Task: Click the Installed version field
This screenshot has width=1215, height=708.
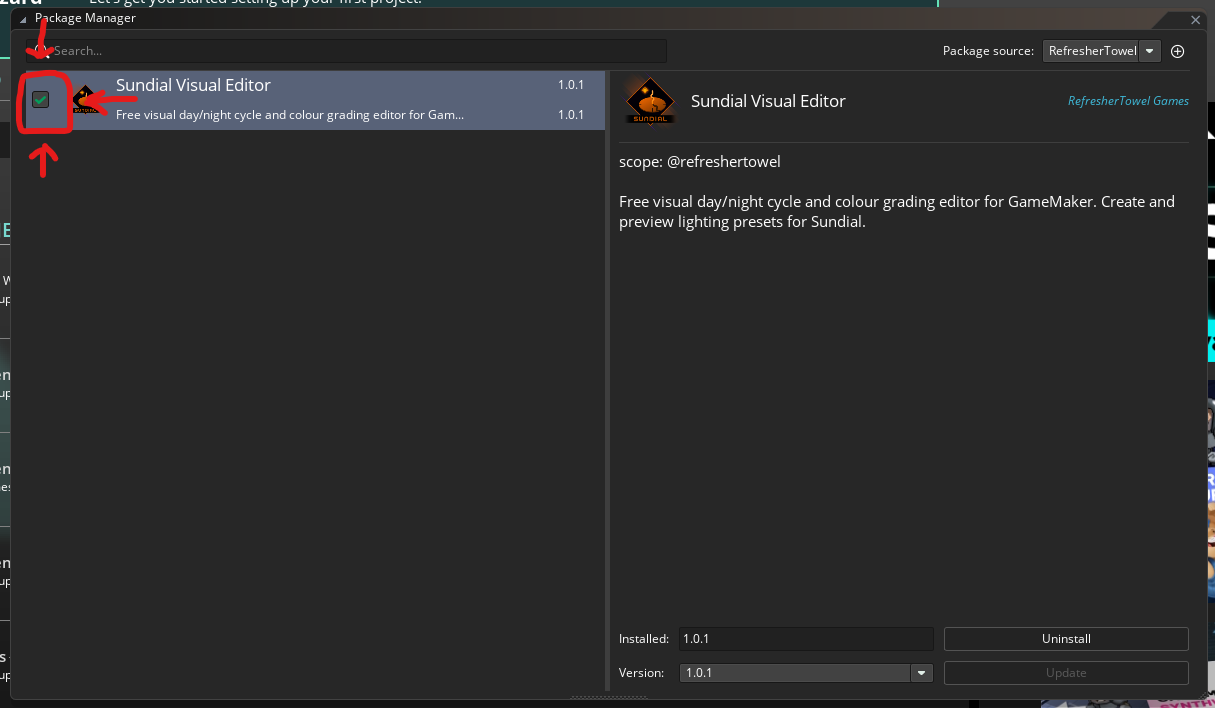Action: (806, 639)
